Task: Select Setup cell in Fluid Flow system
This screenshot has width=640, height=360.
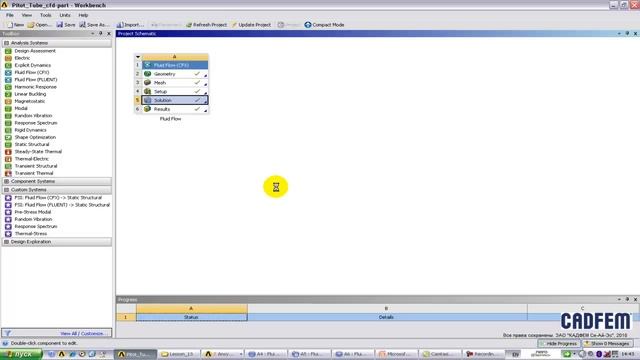Action: (175, 91)
